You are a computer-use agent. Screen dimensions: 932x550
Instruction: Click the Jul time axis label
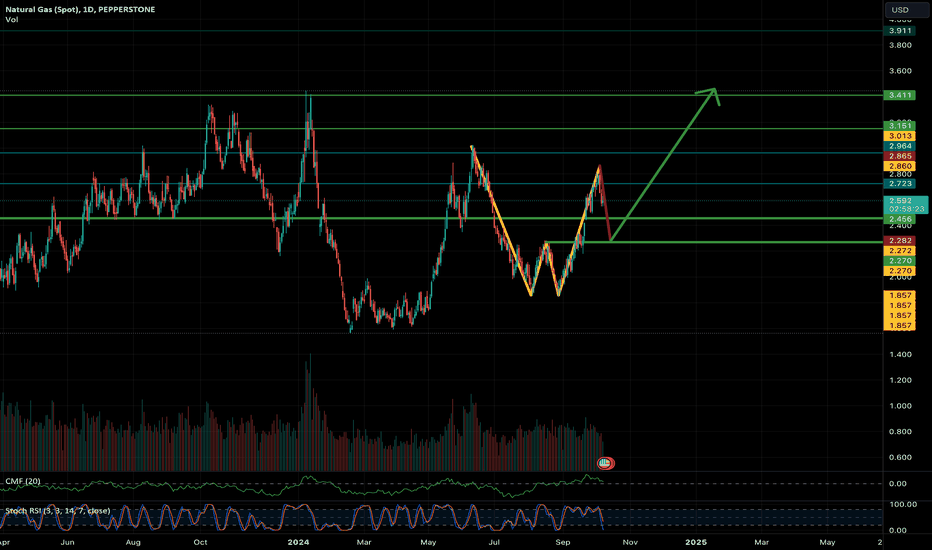[x=493, y=542]
